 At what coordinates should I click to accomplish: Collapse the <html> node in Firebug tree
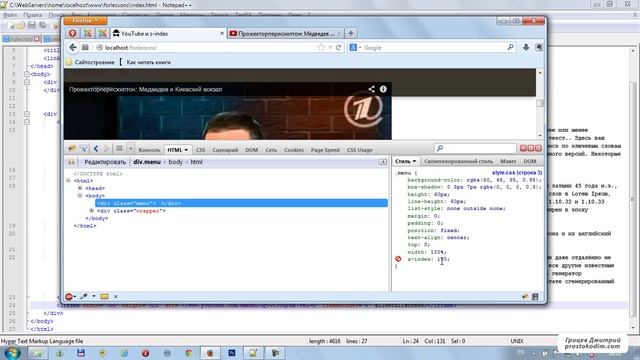(68, 180)
